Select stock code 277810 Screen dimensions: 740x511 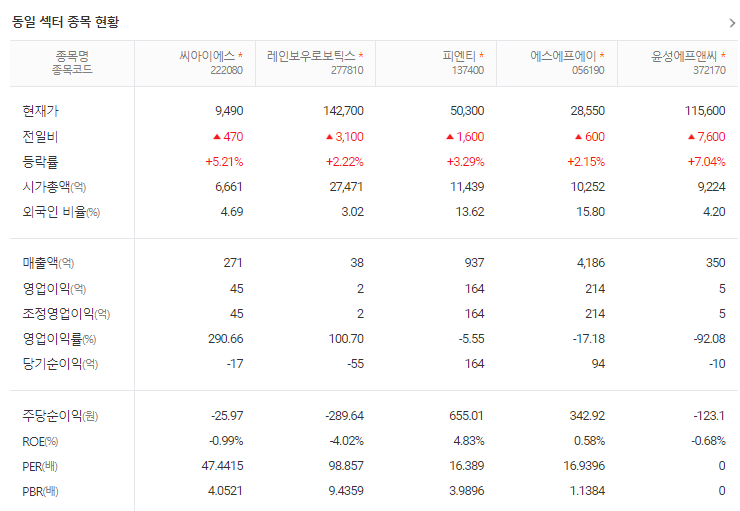coord(347,70)
